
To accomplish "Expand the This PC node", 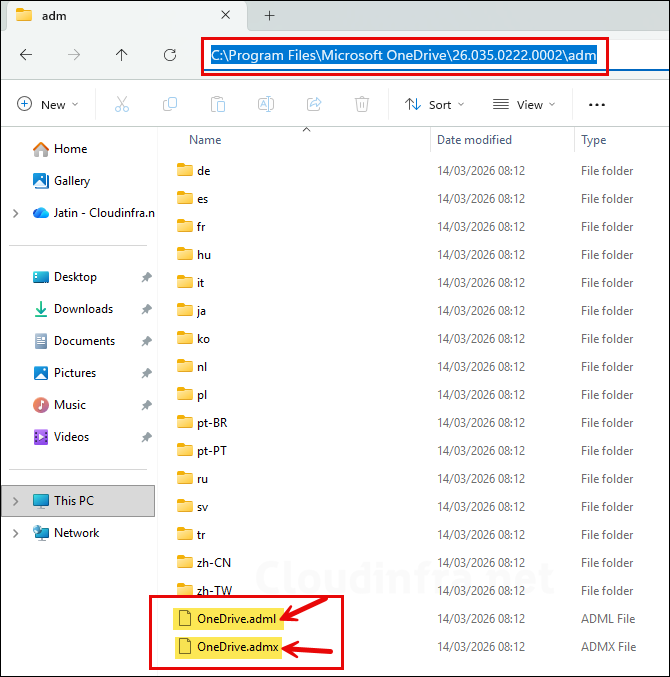I will (16, 501).
